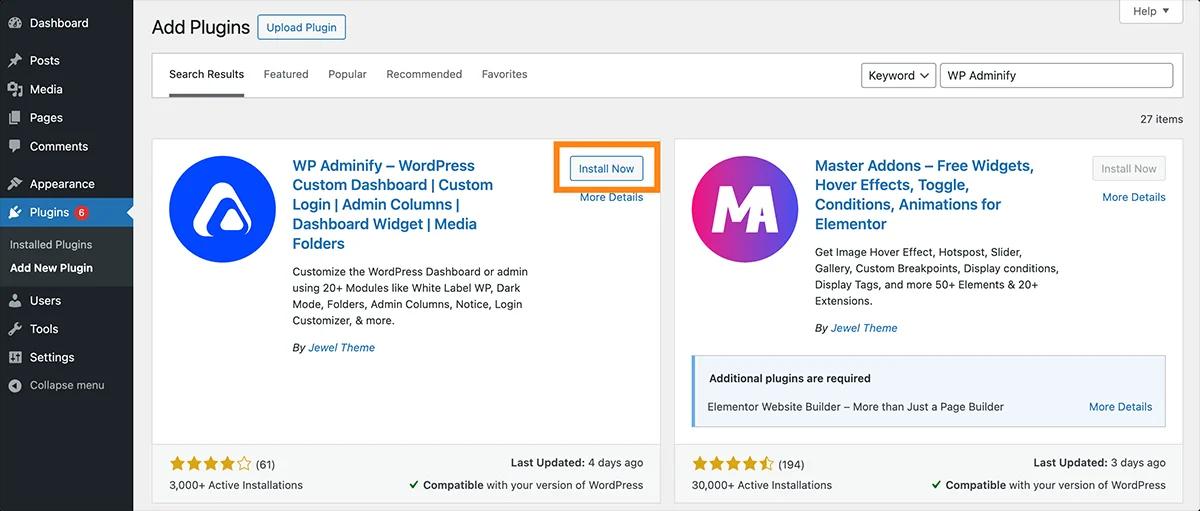The image size is (1200, 511).
Task: Switch to the Popular tab
Action: [x=347, y=74]
